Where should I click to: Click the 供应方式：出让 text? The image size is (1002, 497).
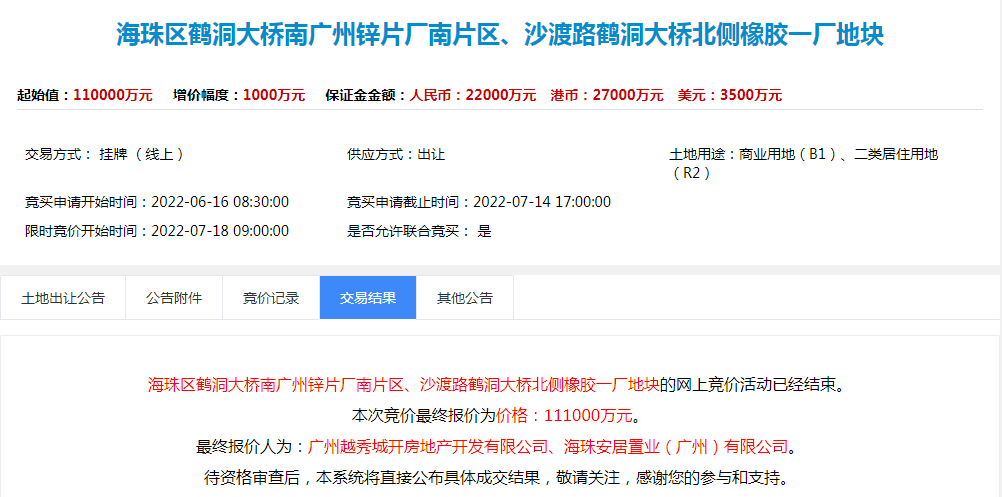(x=396, y=154)
